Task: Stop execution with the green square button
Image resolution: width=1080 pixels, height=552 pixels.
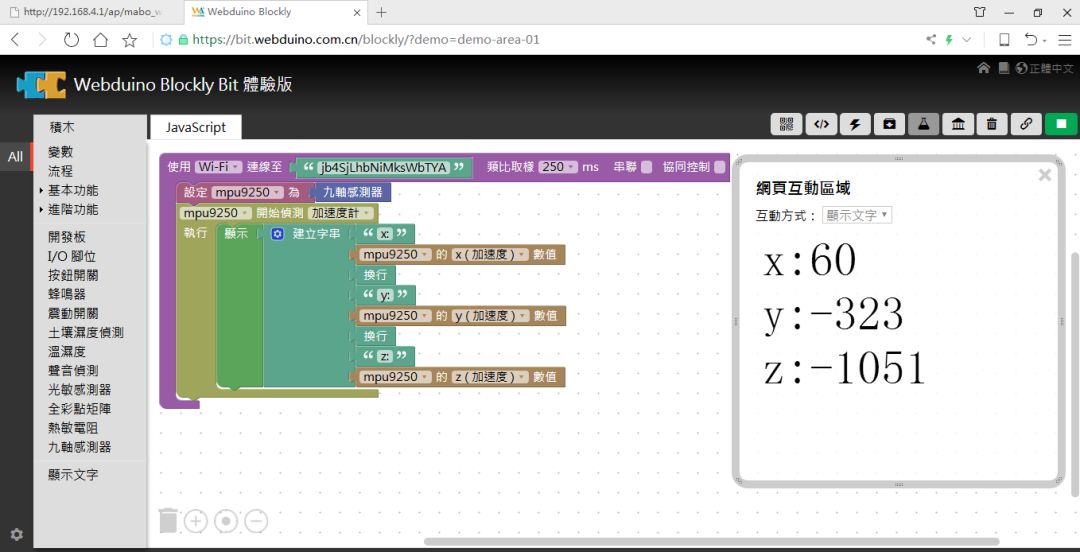Action: tap(1061, 124)
